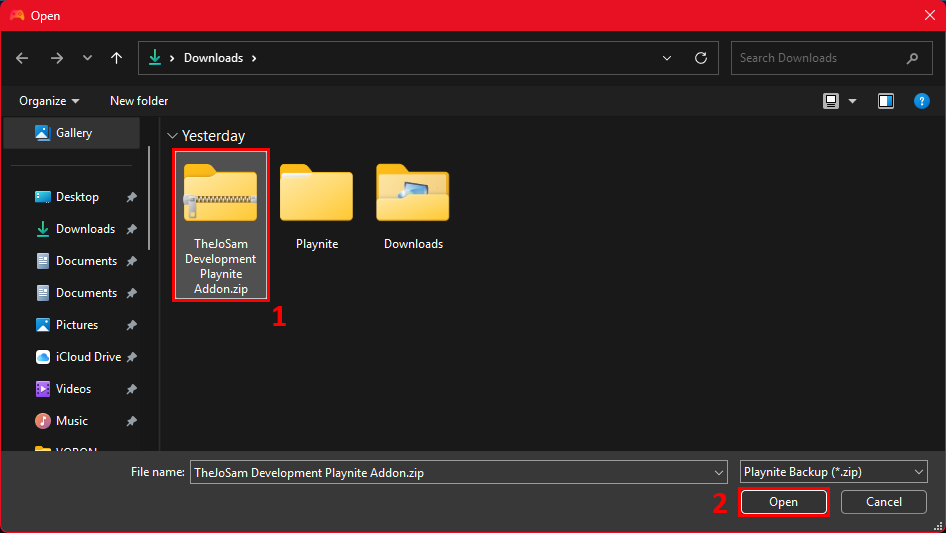Expand the address bar history dropdown

667,58
